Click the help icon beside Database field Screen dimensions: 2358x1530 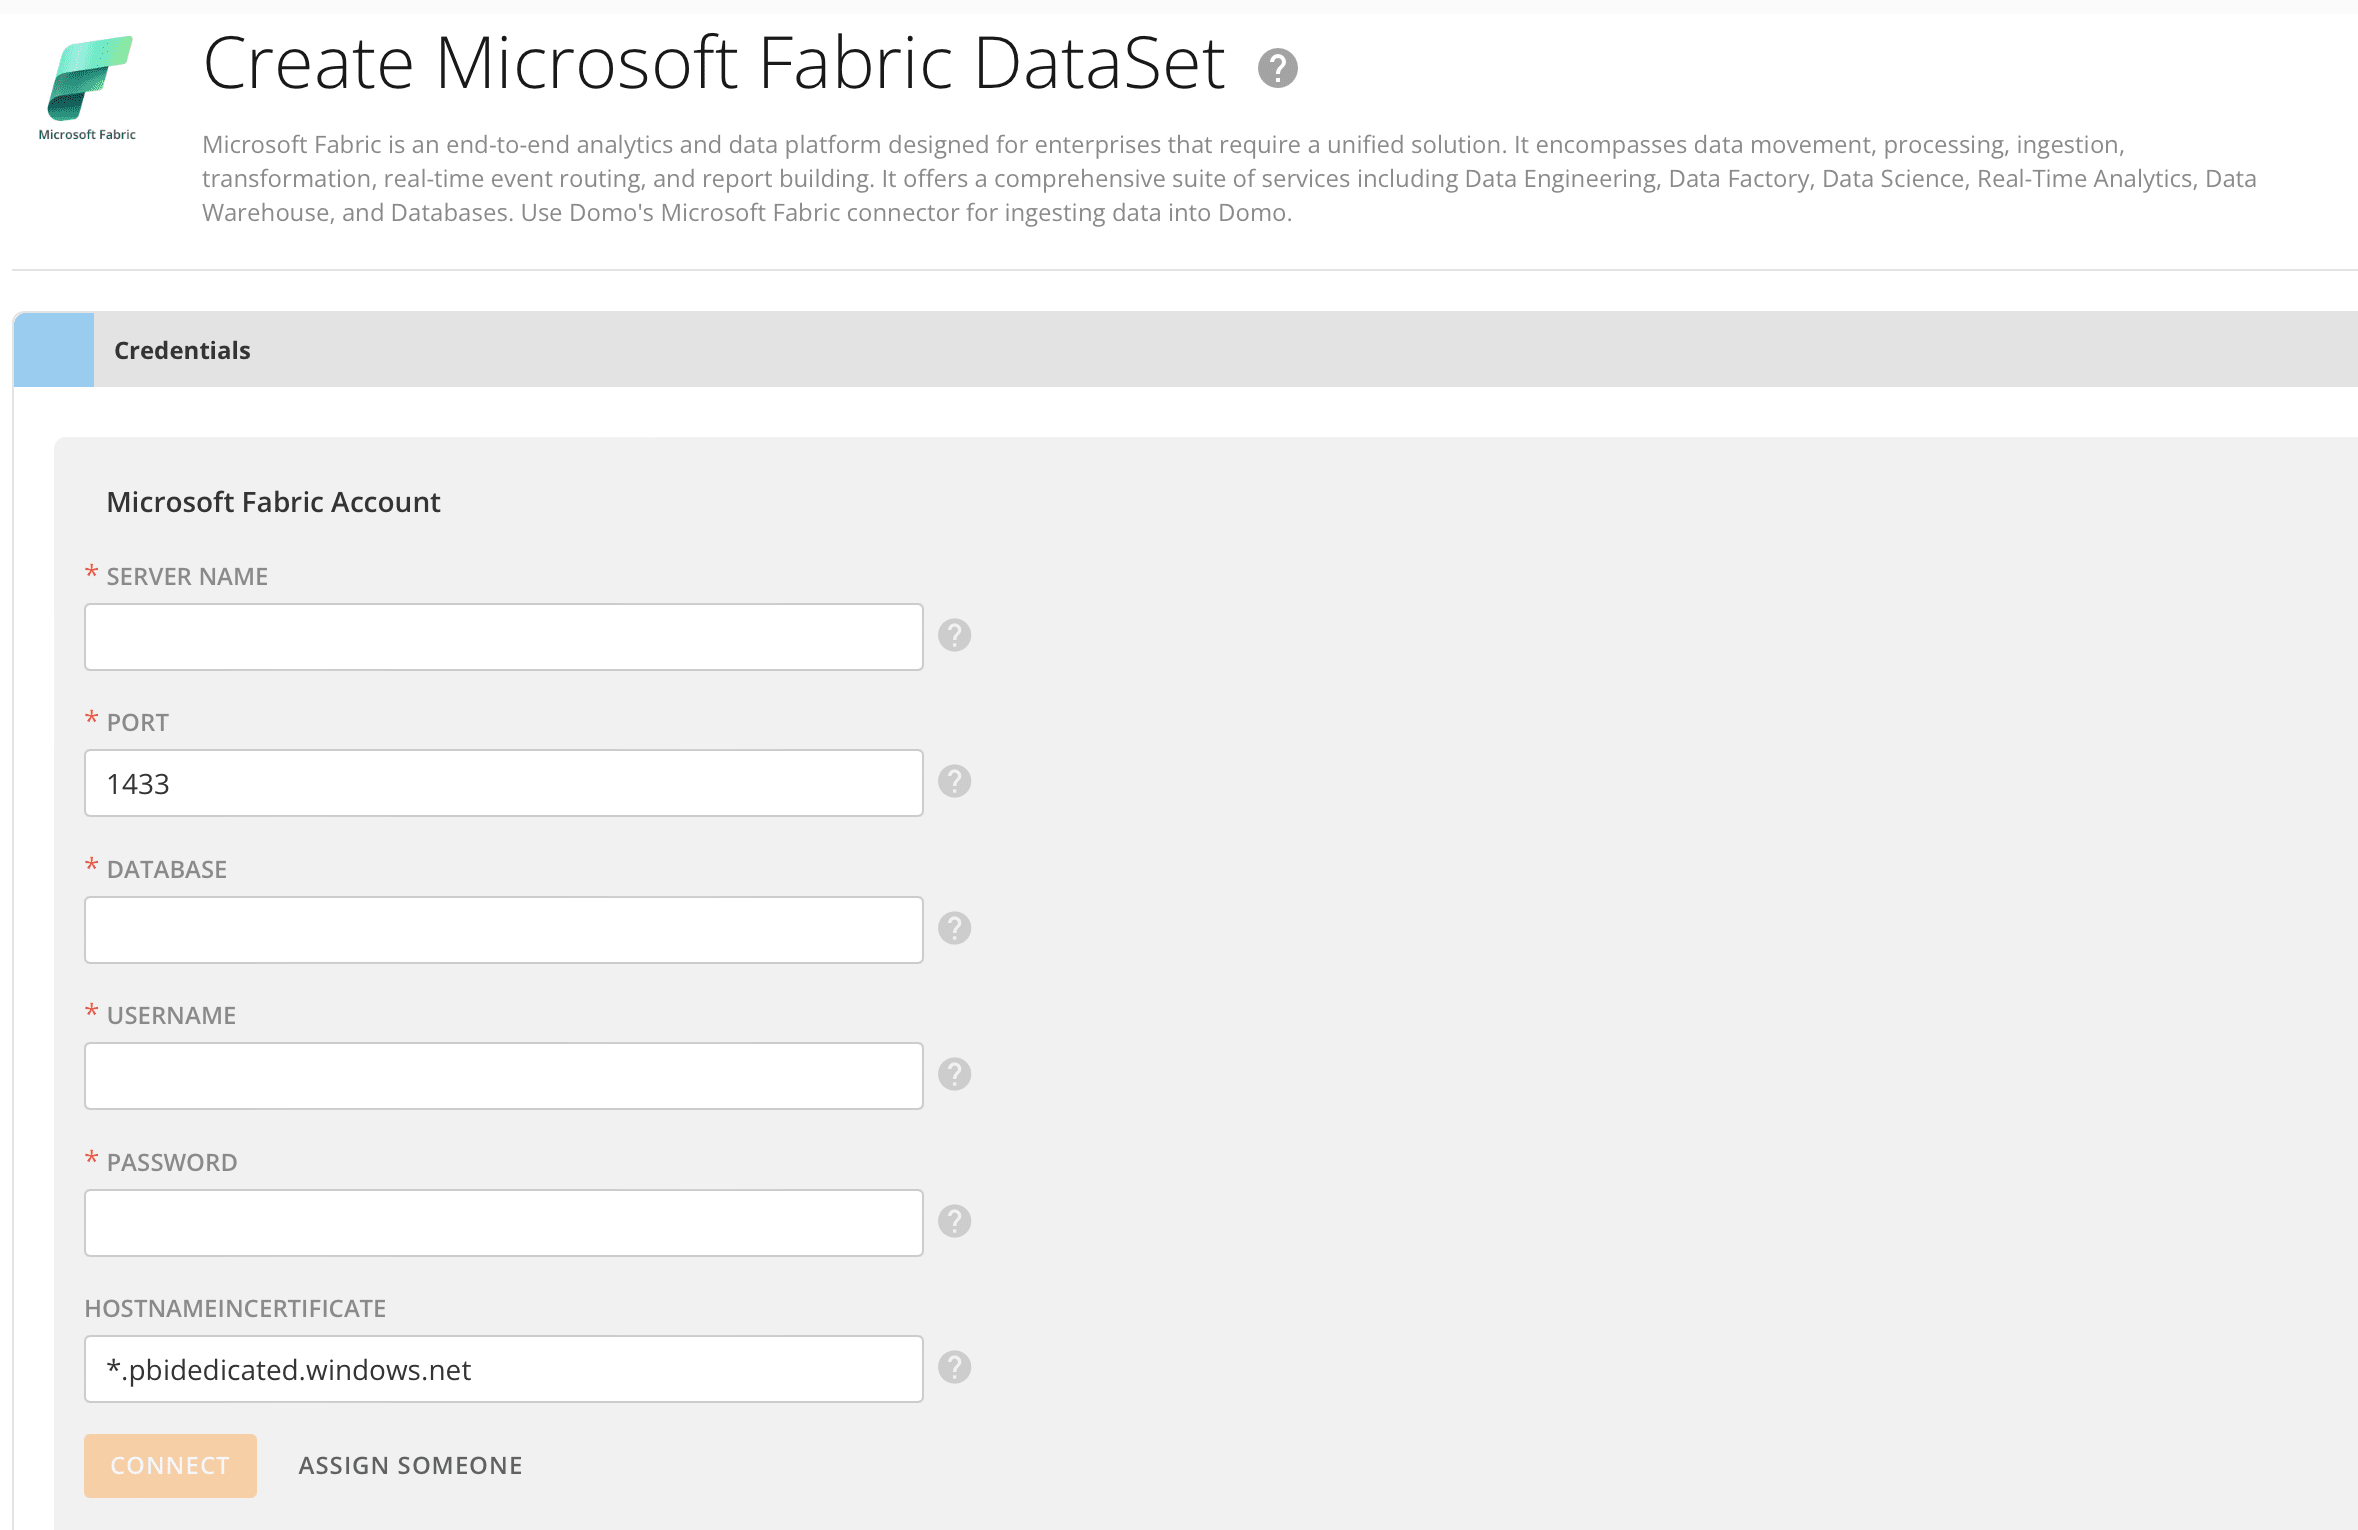pos(954,928)
